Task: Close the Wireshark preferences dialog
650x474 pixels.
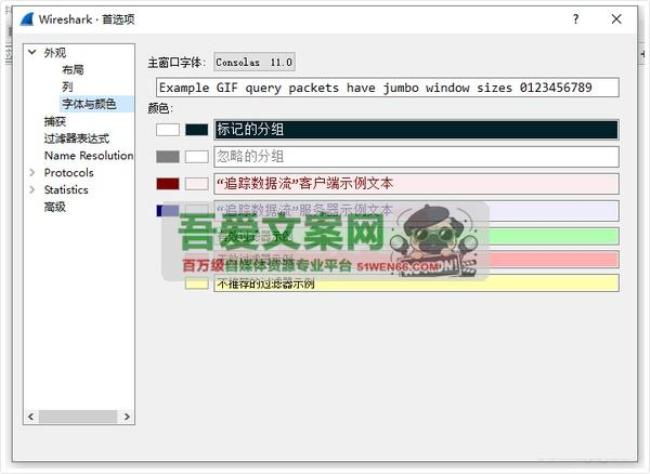Action: [x=616, y=19]
